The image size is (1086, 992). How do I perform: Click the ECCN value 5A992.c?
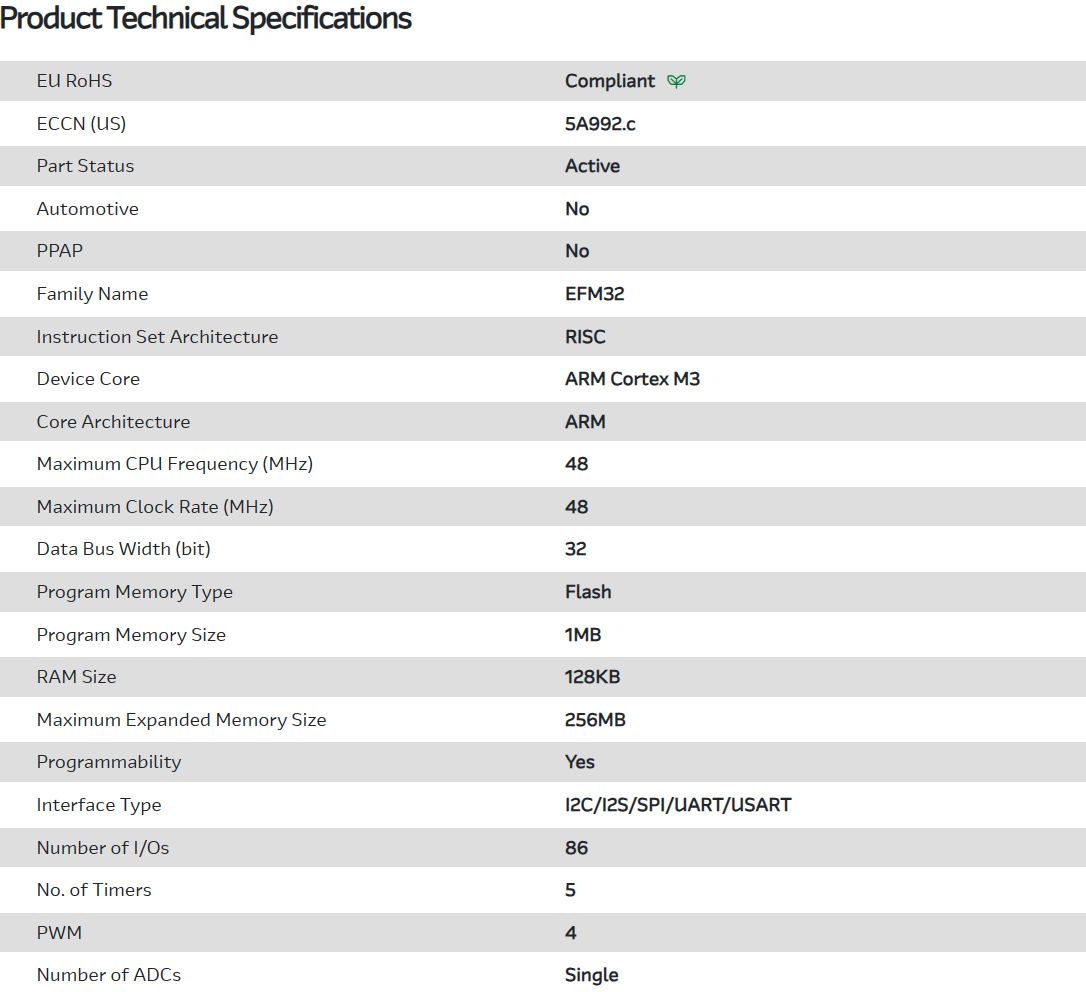click(600, 124)
